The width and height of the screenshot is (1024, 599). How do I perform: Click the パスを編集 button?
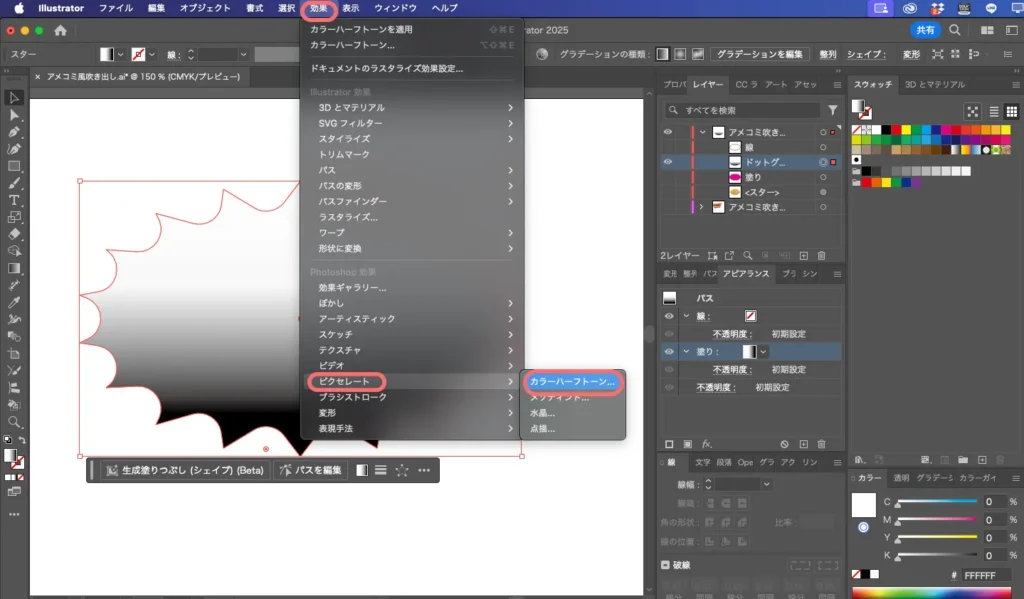point(311,470)
